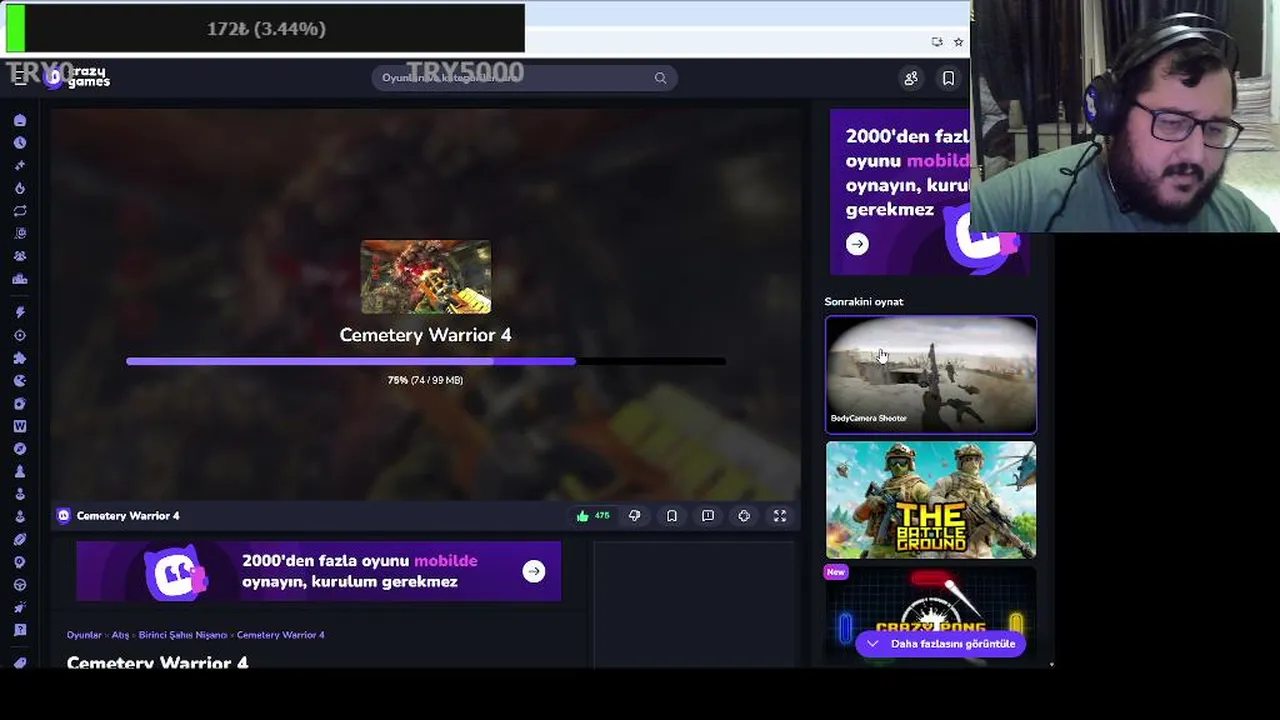Open the steering wheel category sidebar icon
This screenshot has height=720, width=1280.
coord(20,585)
